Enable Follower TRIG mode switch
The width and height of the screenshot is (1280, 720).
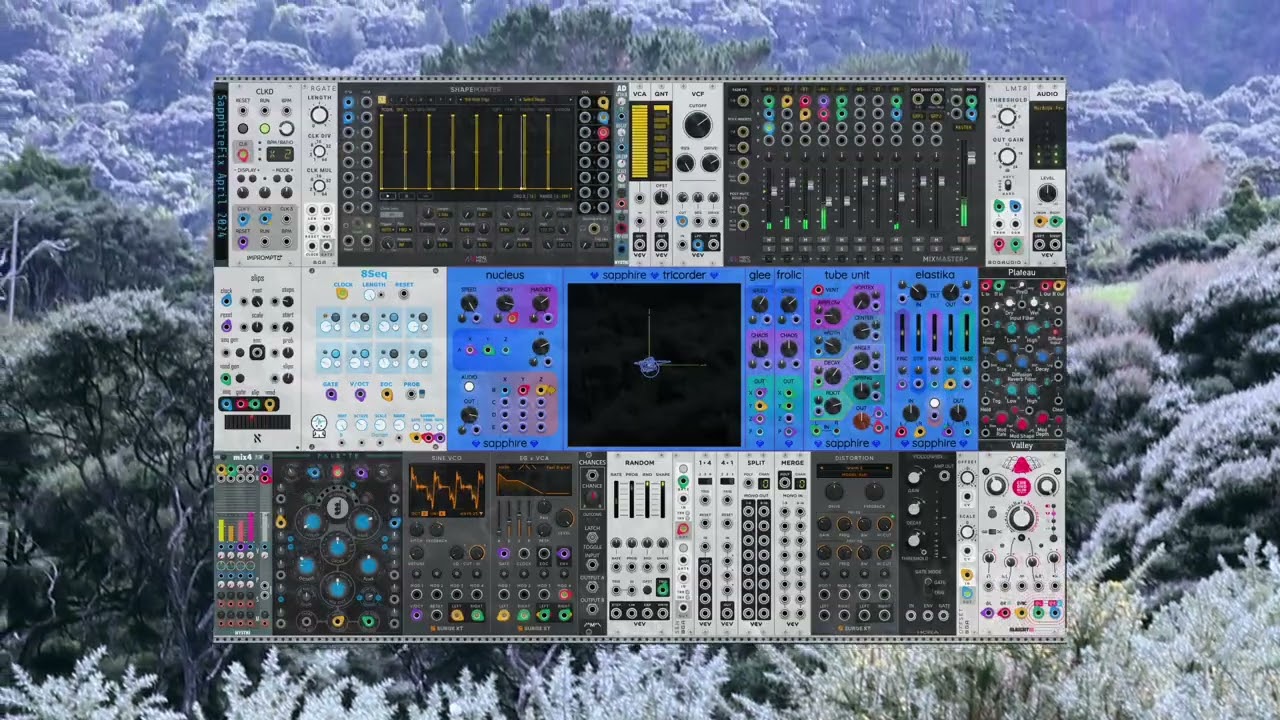pyautogui.click(x=928, y=592)
